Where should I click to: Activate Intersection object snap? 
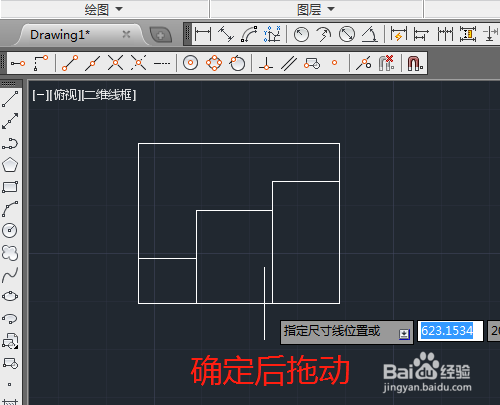(x=115, y=63)
